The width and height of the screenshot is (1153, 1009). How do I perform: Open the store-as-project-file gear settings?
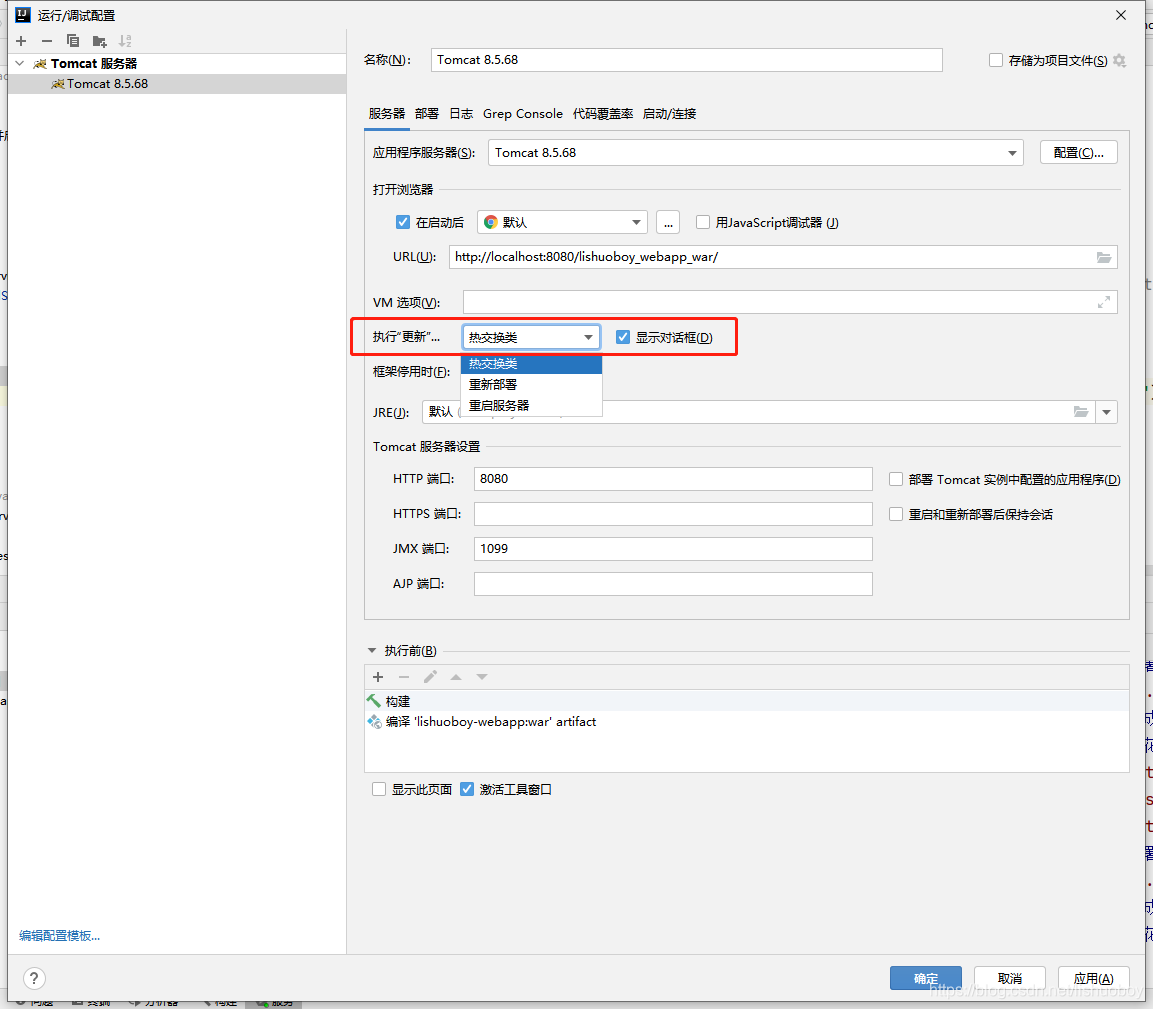click(1119, 60)
